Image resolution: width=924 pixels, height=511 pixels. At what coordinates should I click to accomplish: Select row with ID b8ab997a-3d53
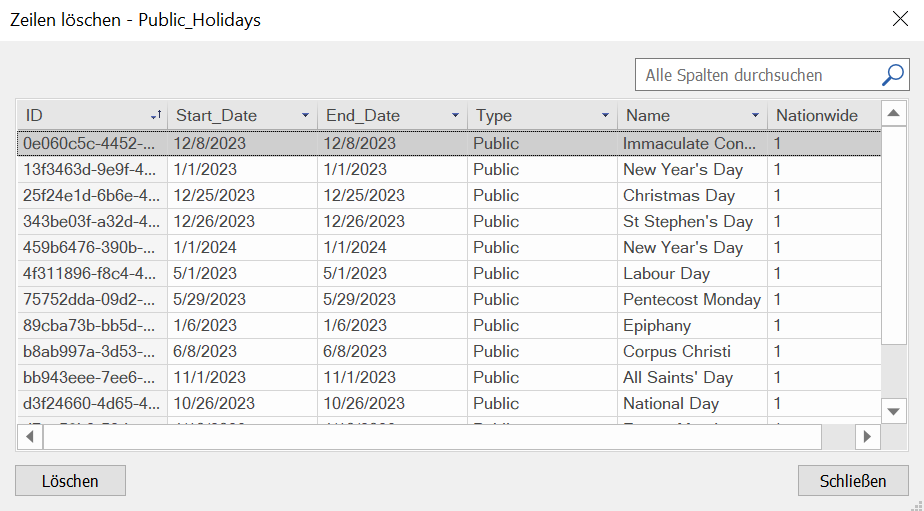(x=449, y=352)
